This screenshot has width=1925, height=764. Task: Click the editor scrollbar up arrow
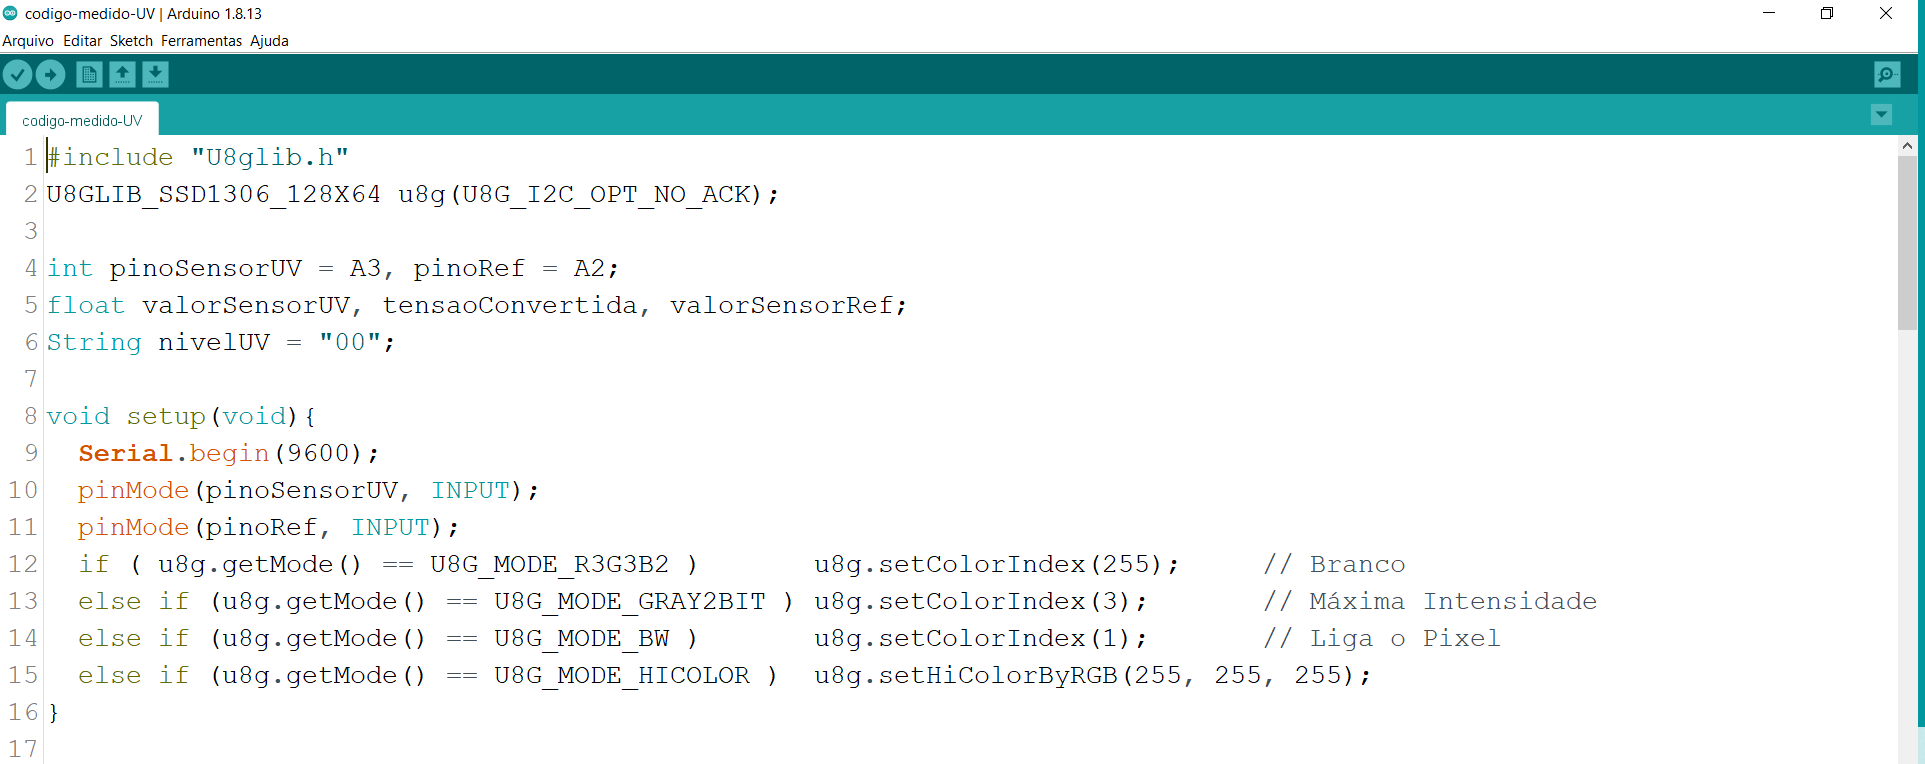[1907, 146]
